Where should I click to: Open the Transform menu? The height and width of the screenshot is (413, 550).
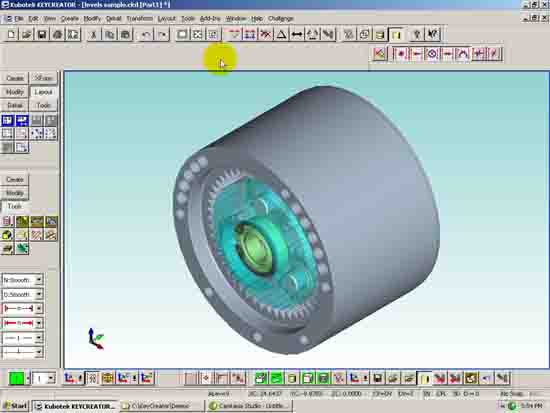point(139,19)
